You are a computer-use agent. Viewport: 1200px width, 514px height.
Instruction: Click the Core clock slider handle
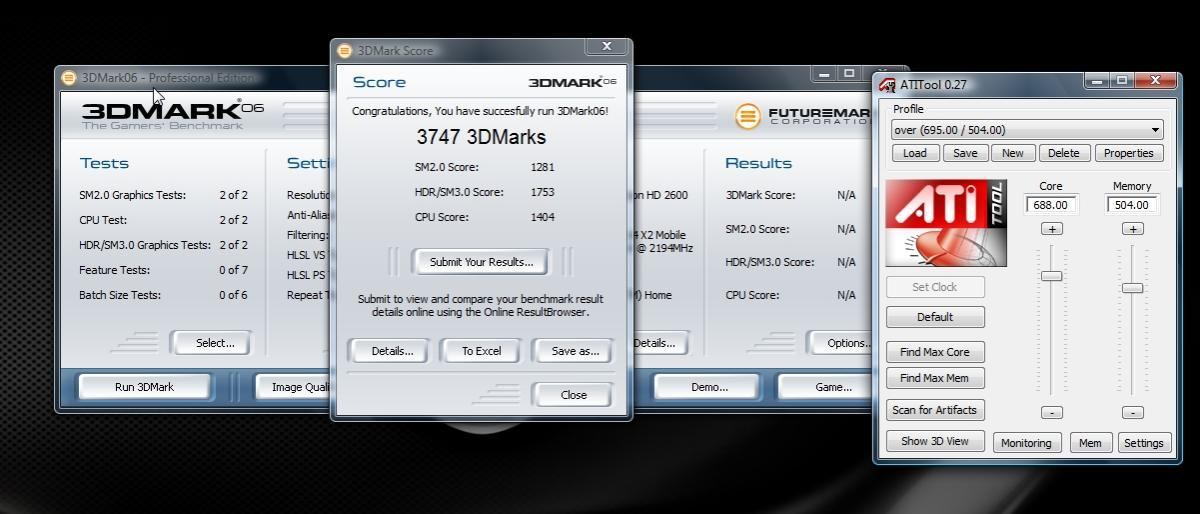point(1051,276)
